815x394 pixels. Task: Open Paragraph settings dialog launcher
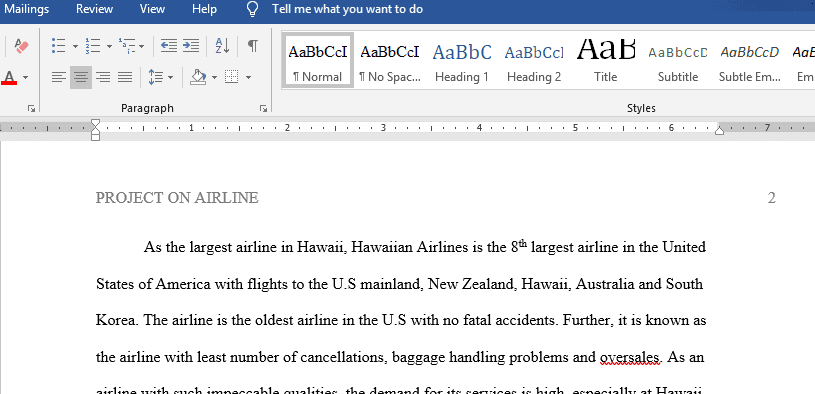264,109
